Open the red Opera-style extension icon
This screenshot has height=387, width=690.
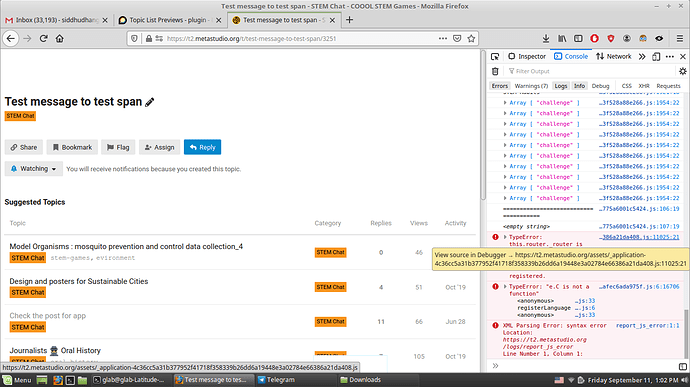click(595, 39)
